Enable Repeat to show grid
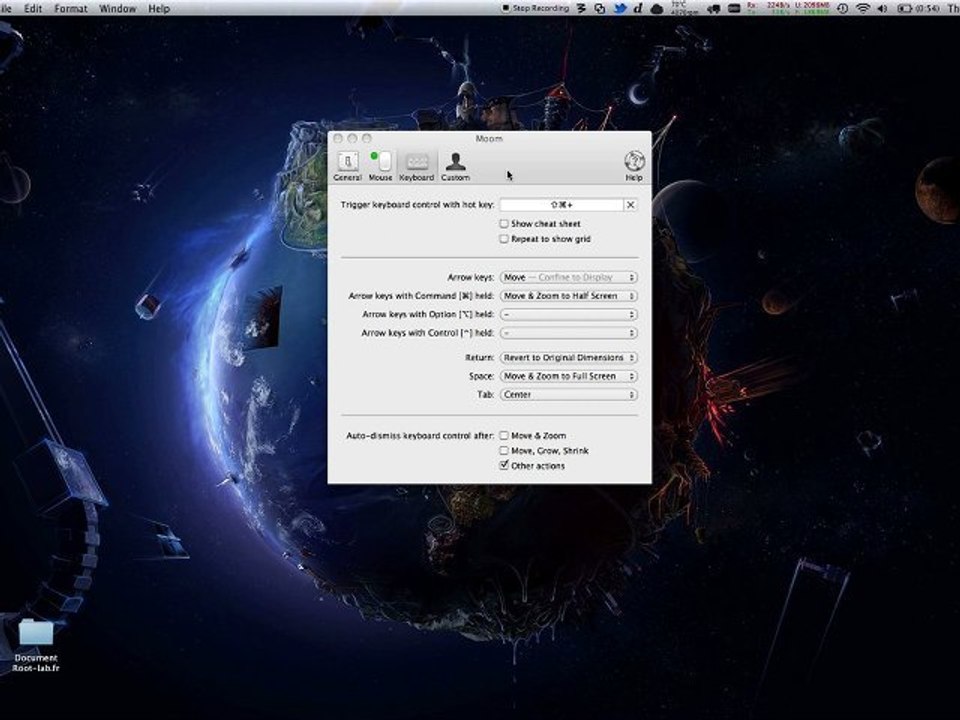The height and width of the screenshot is (720, 960). point(504,239)
